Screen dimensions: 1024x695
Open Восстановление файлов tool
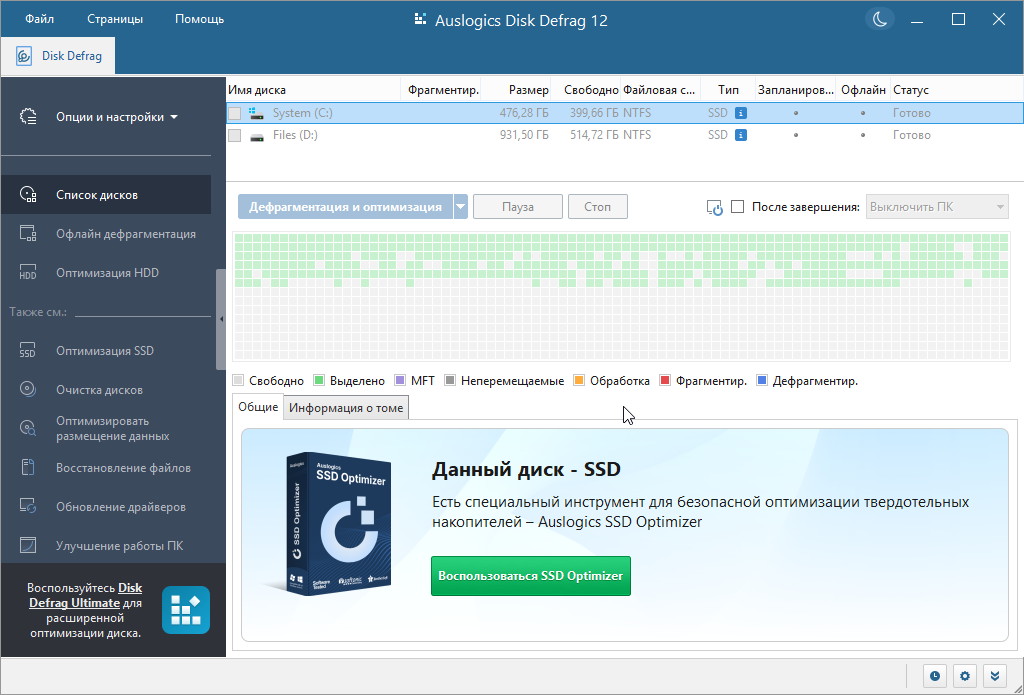[x=106, y=468]
